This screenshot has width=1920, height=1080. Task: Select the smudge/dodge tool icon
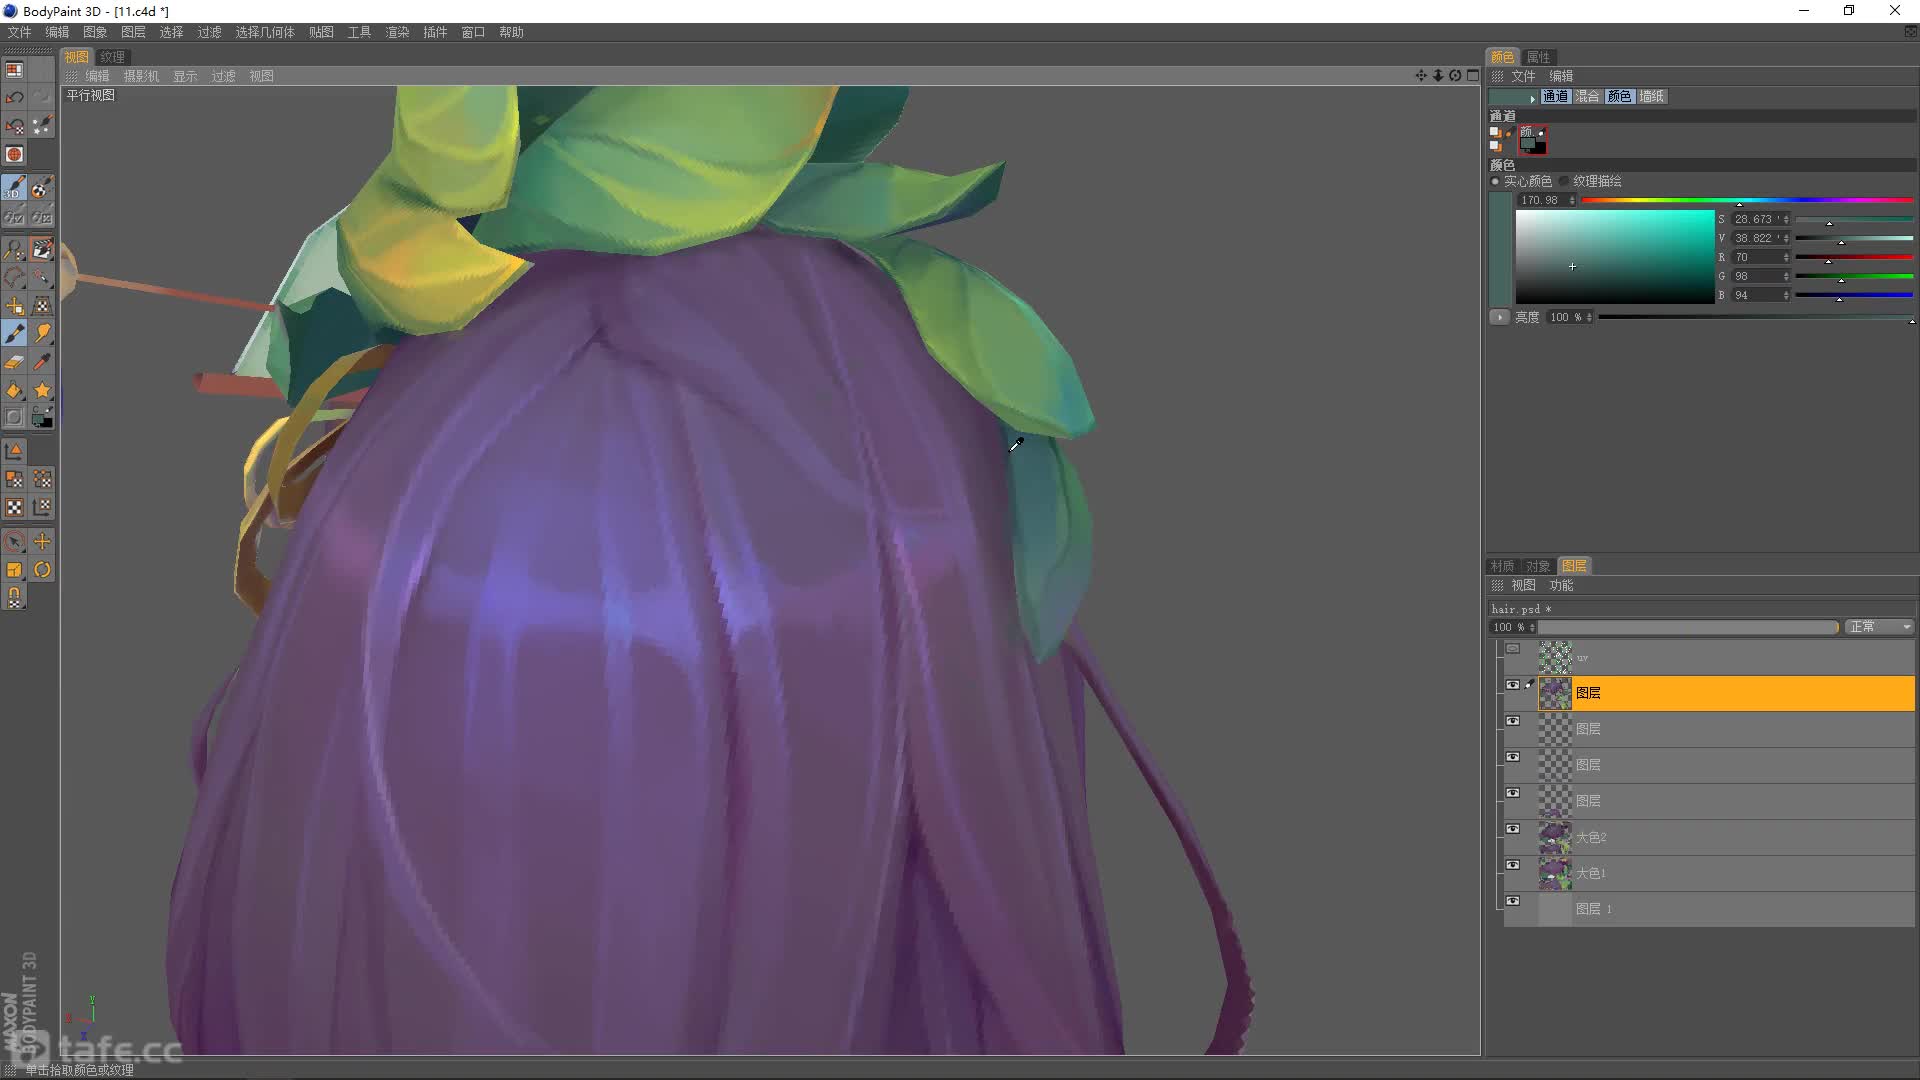42,334
